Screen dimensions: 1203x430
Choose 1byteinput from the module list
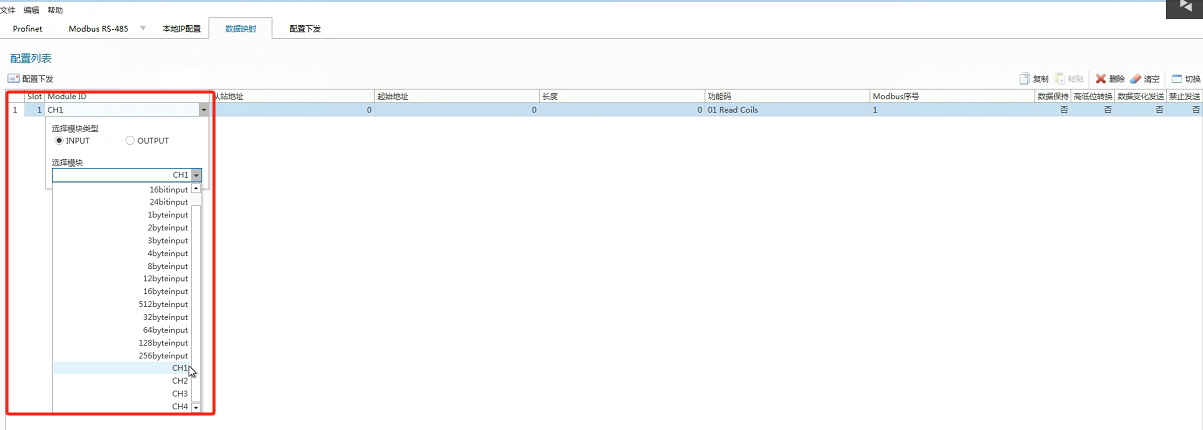[122, 215]
